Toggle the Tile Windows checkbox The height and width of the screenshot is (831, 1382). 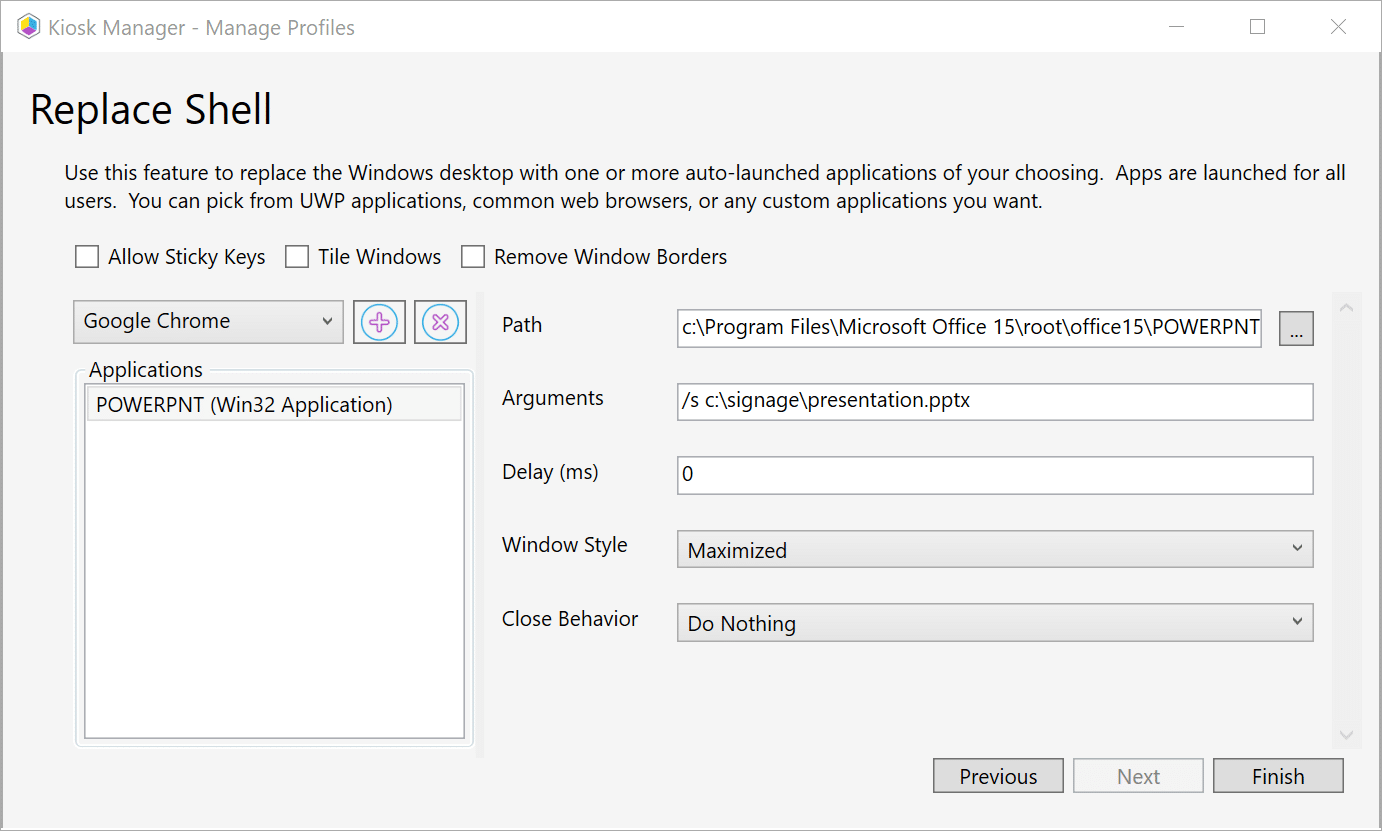[x=297, y=257]
